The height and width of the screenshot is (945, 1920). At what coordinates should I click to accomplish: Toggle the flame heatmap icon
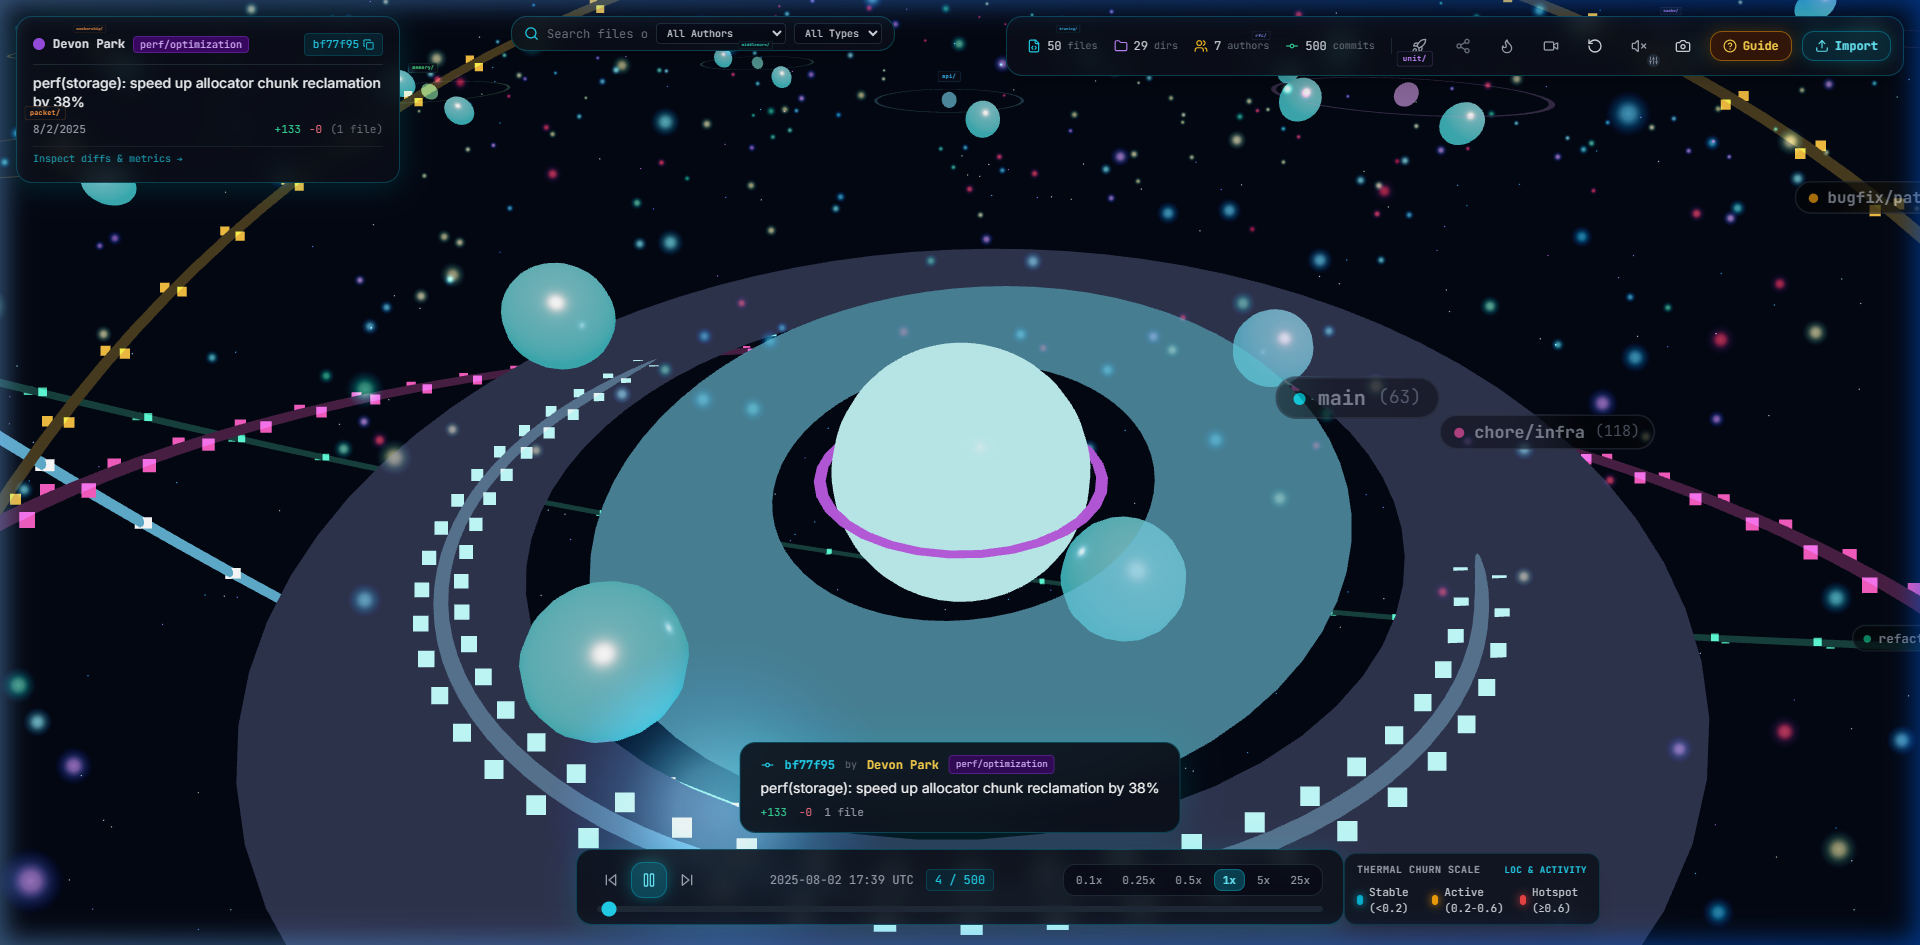(1507, 46)
